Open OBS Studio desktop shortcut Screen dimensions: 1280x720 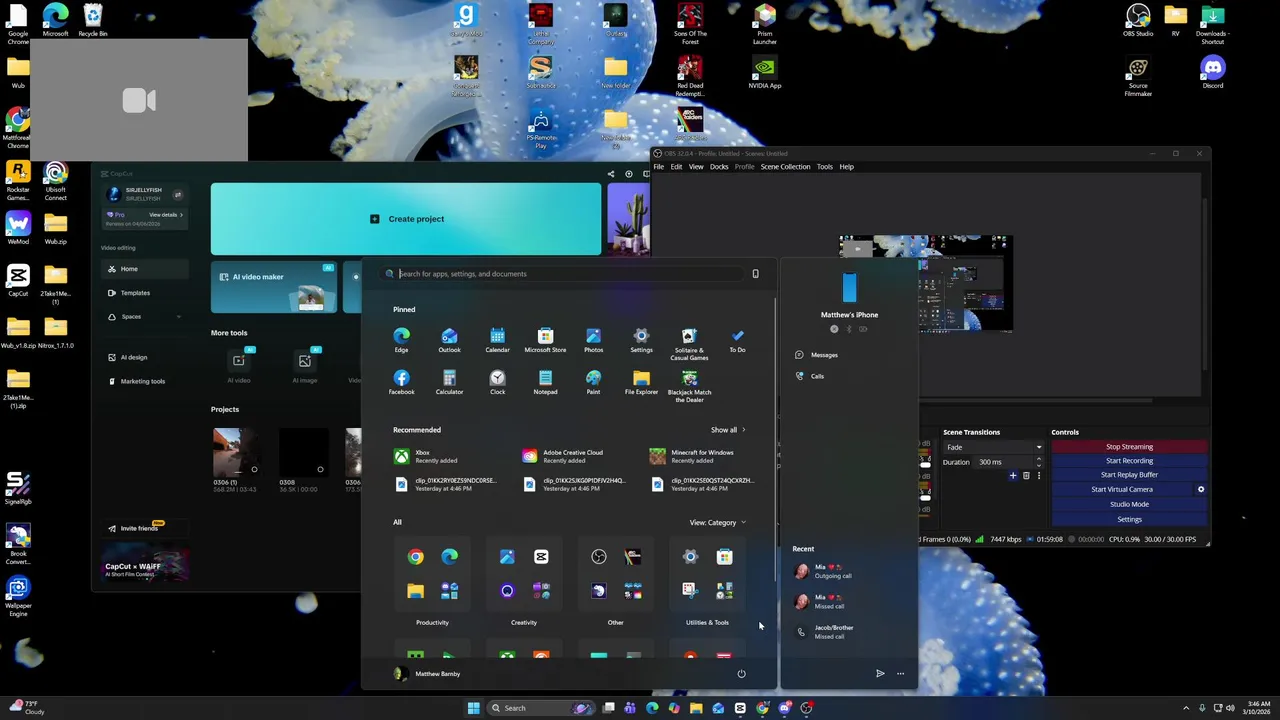[1138, 20]
